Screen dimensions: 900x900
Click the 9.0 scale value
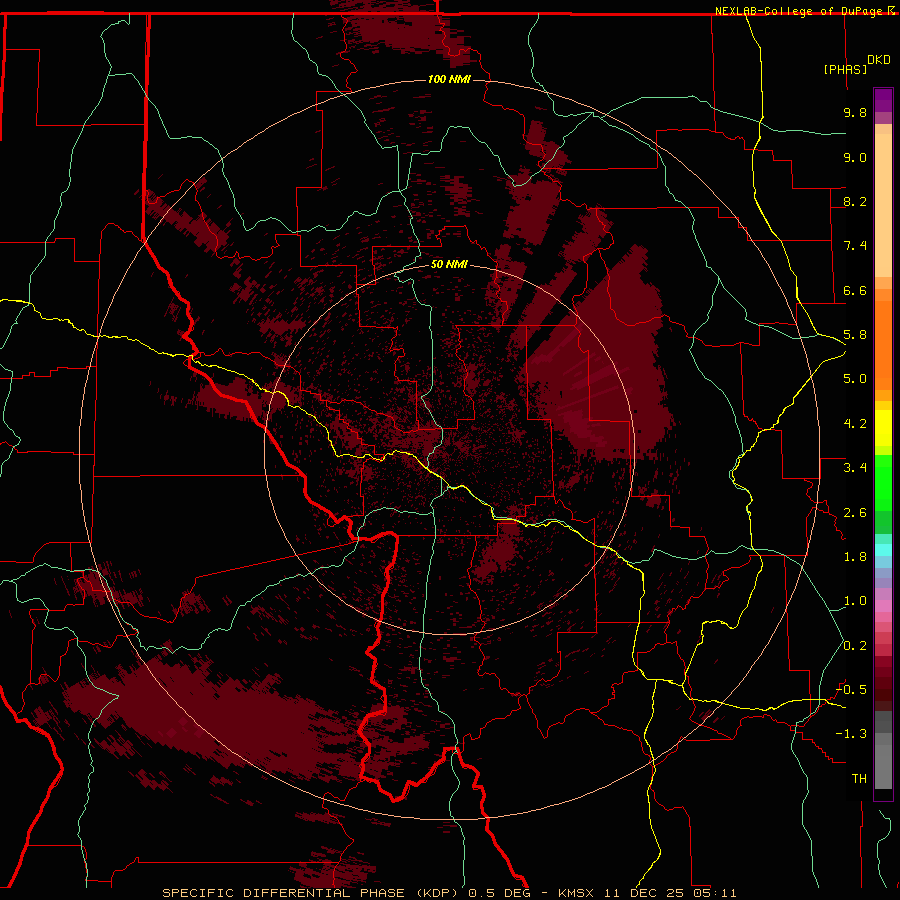tap(855, 157)
